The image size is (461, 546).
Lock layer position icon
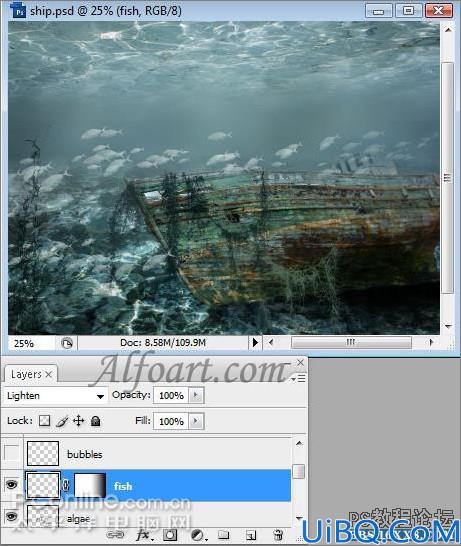(x=78, y=421)
